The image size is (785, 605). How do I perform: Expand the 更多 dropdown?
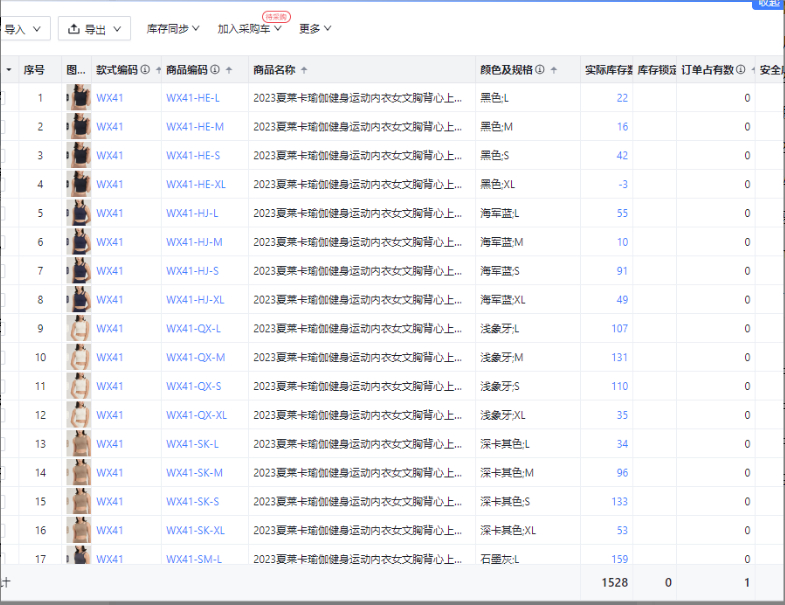315,29
